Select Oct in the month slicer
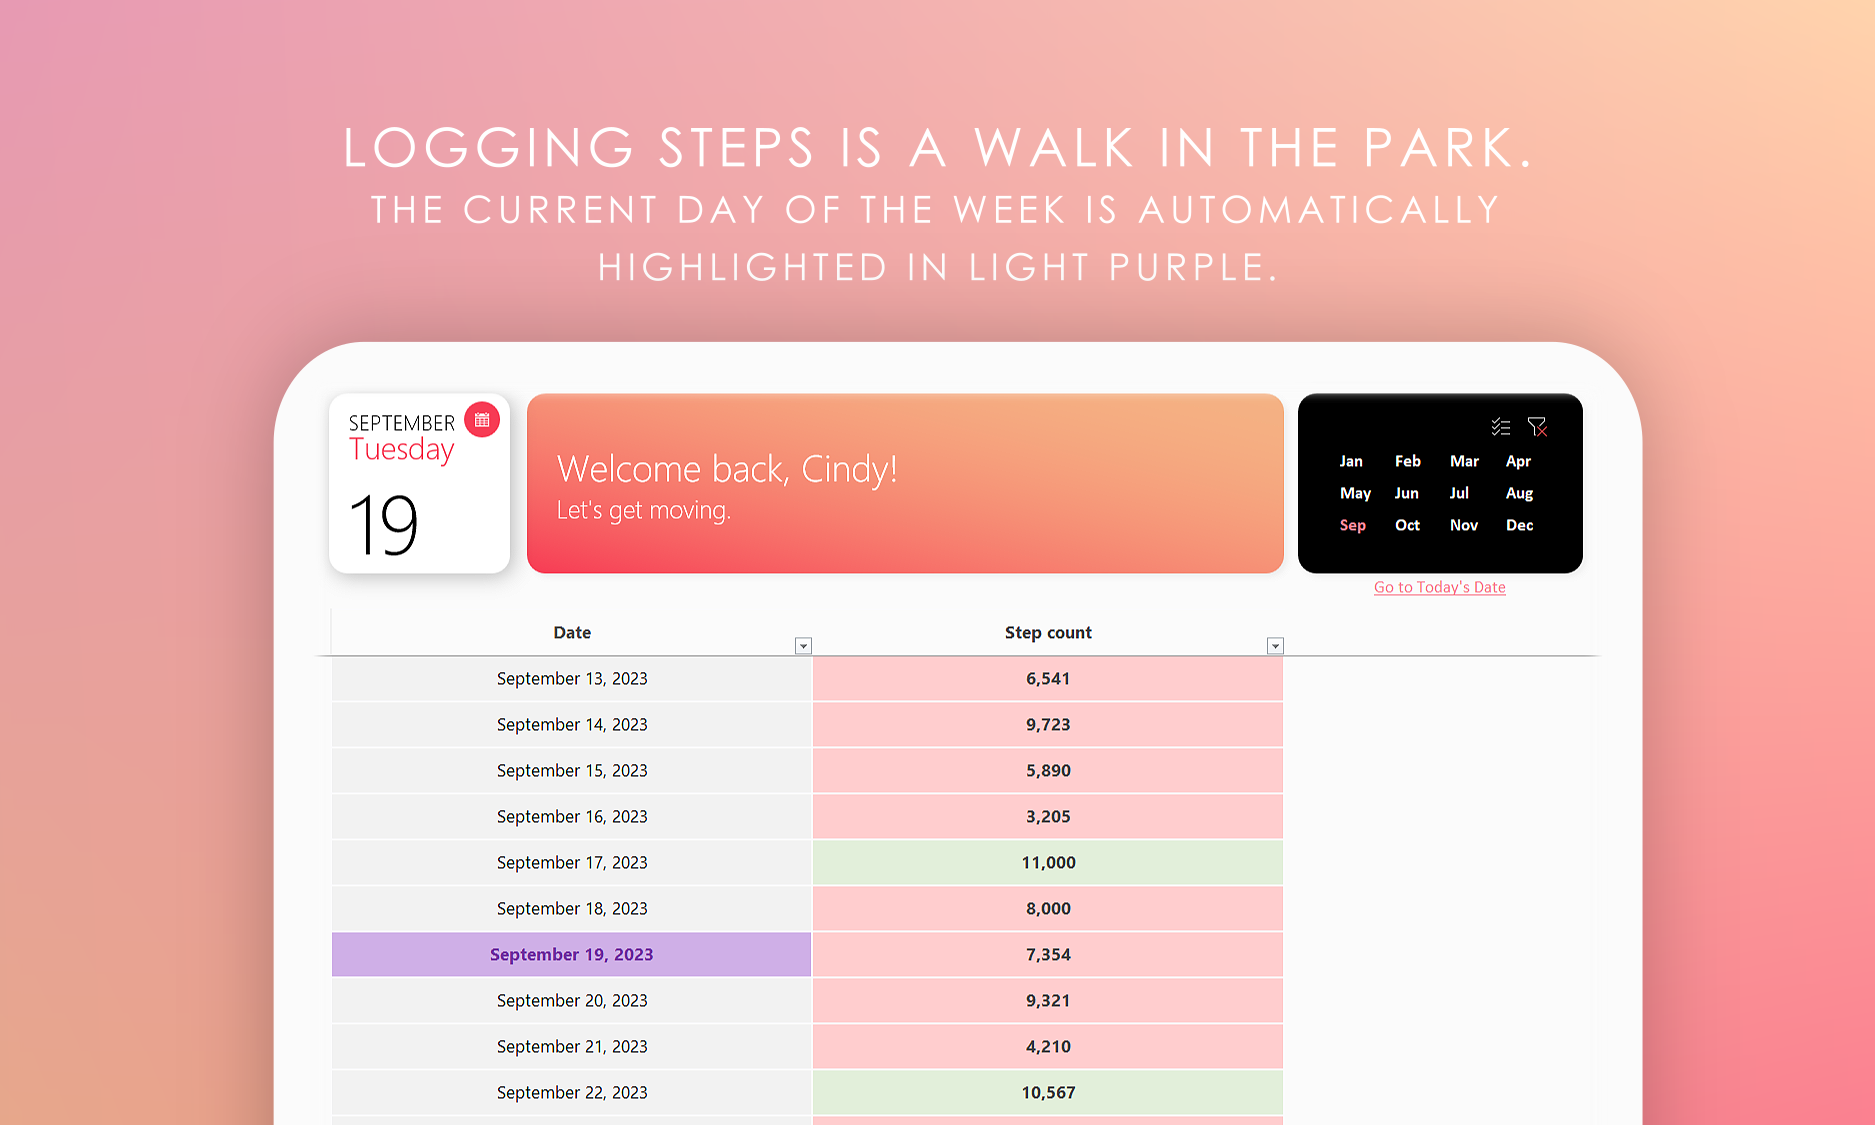The width and height of the screenshot is (1875, 1125). (1407, 525)
